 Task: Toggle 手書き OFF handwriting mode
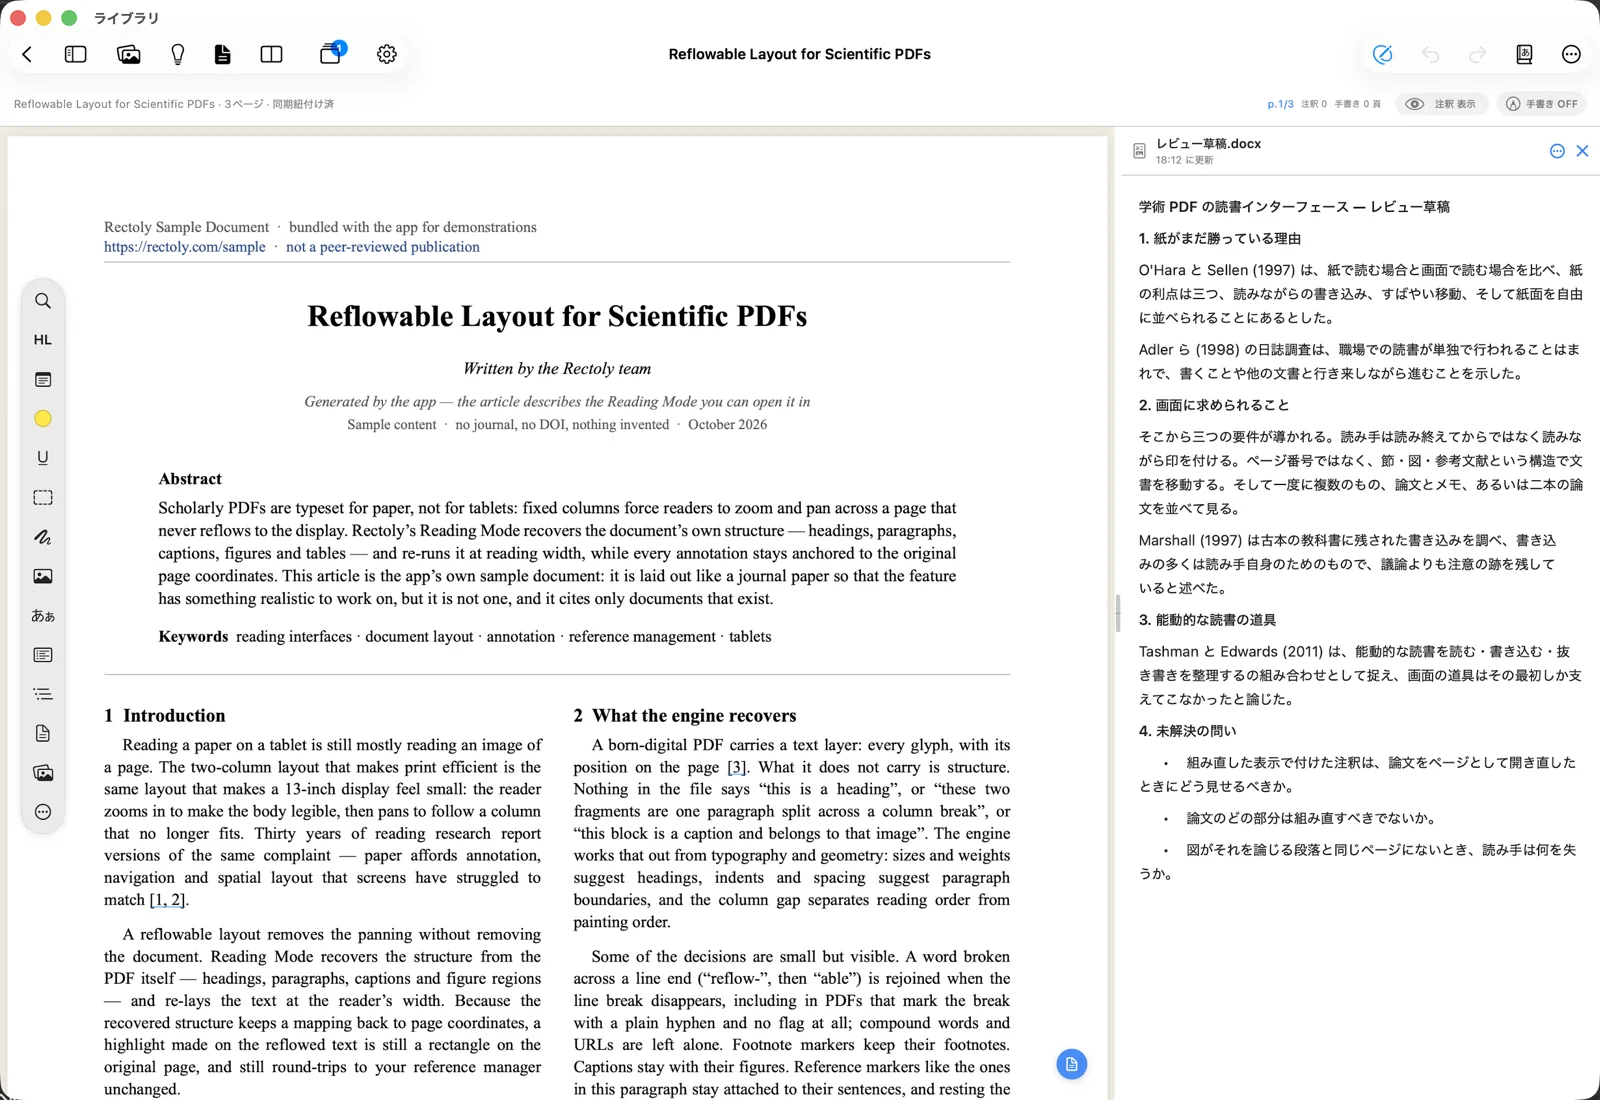click(x=1542, y=104)
